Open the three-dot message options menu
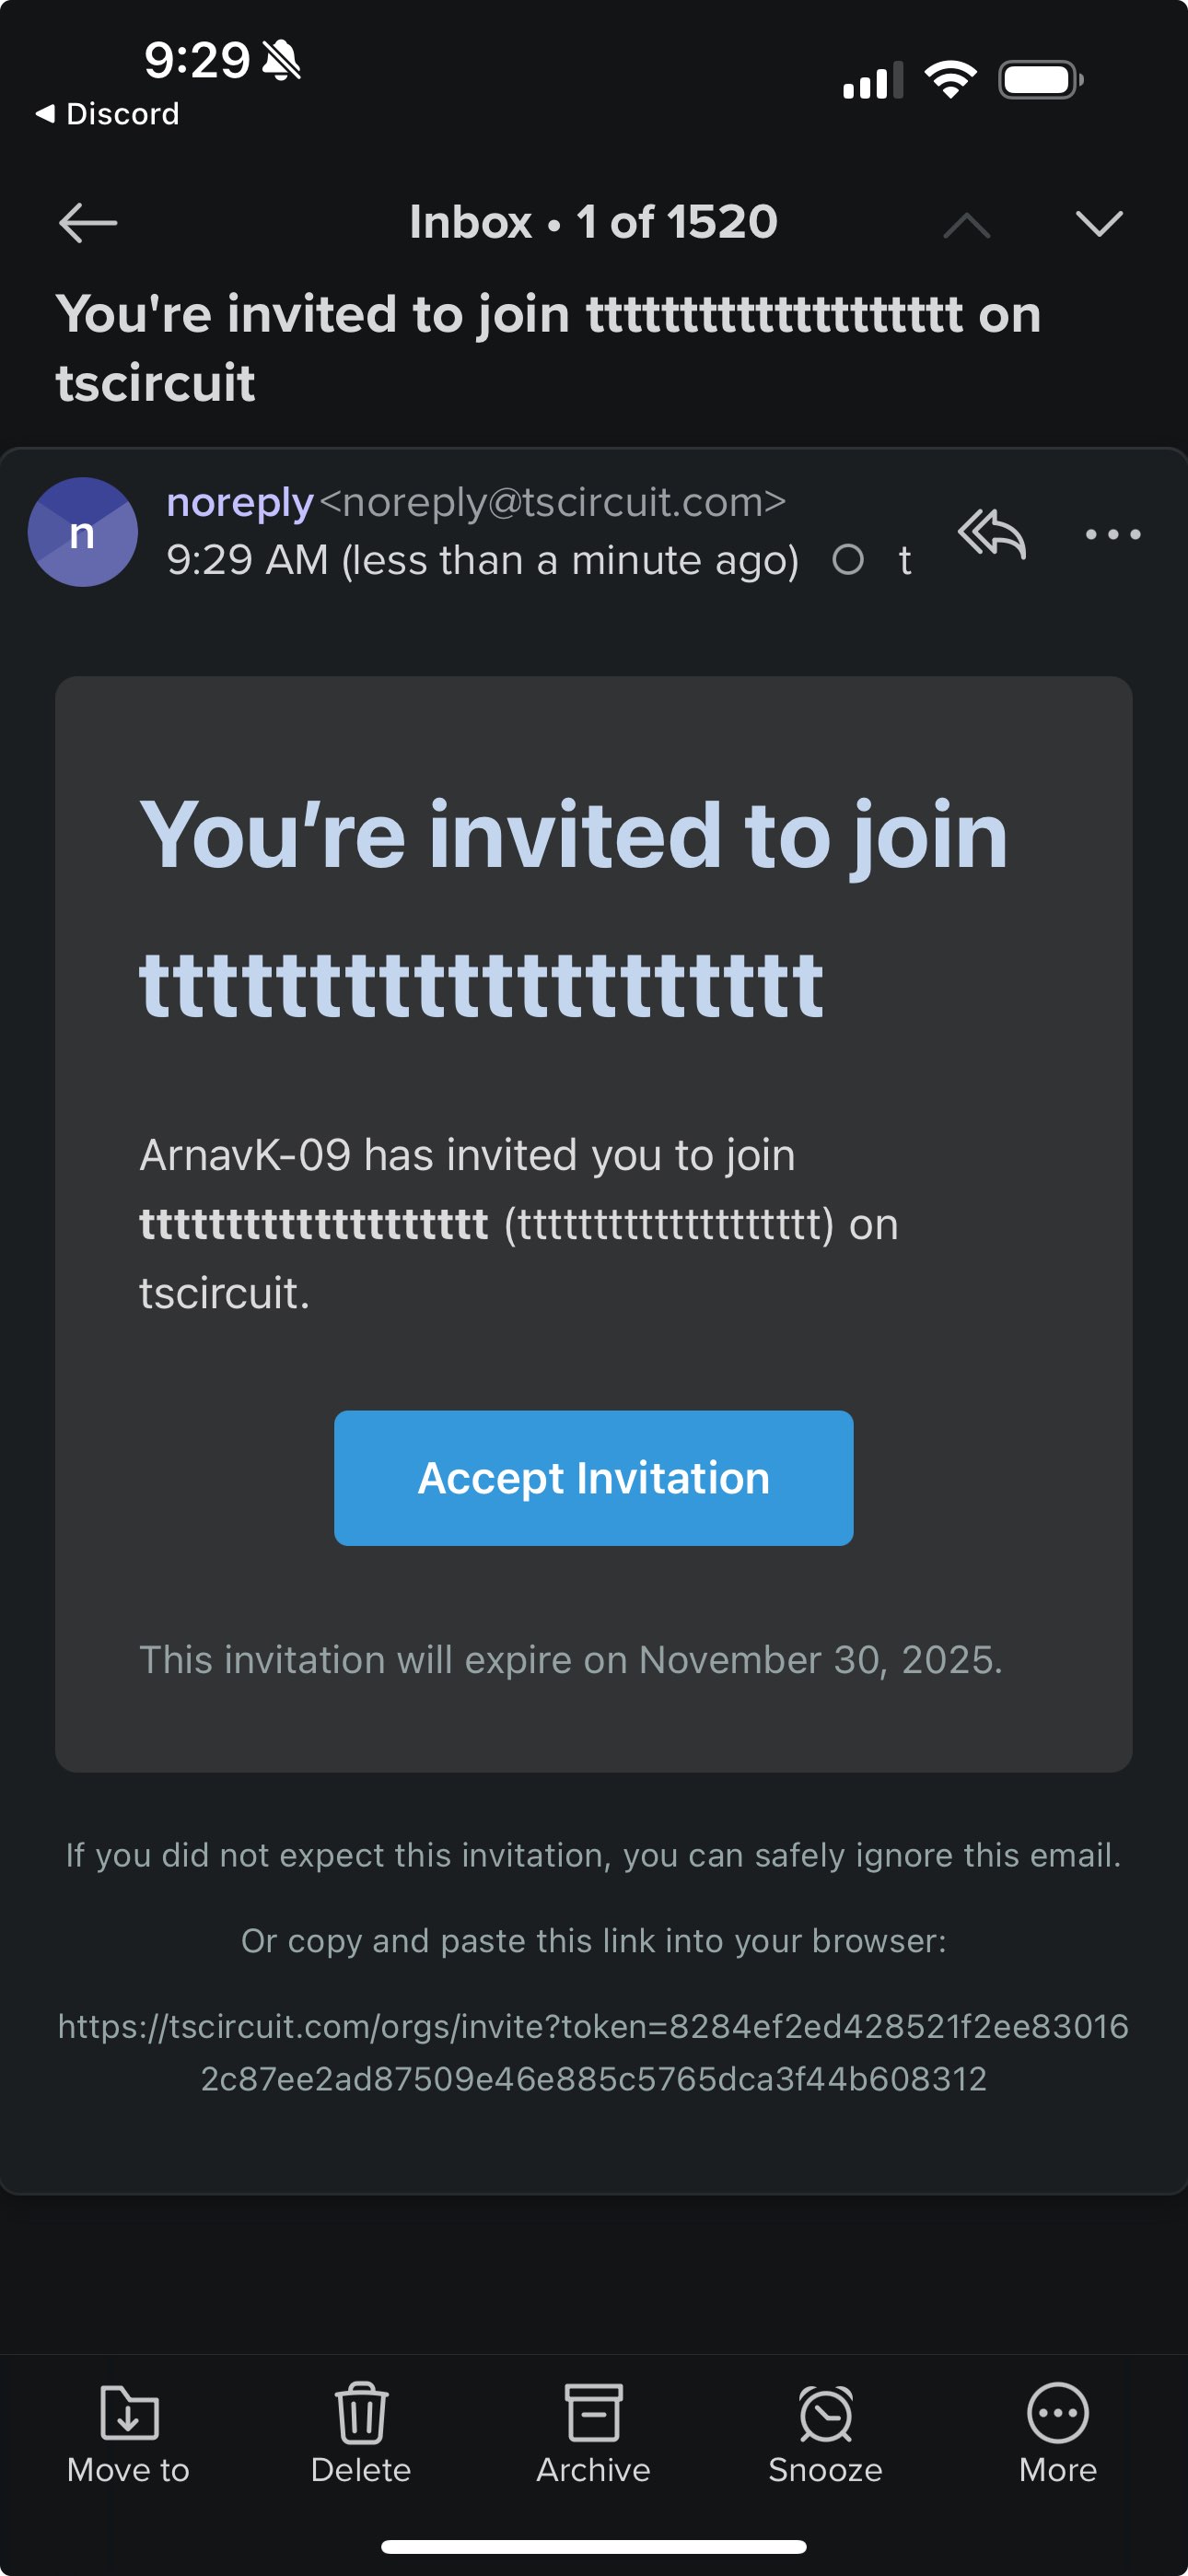 (x=1113, y=534)
